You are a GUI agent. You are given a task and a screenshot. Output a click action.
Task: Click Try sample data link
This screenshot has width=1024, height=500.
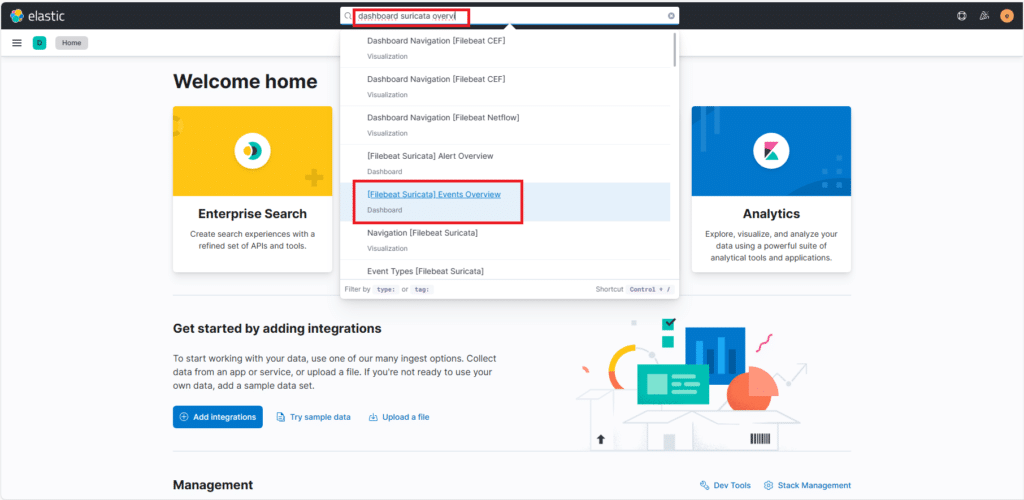313,417
